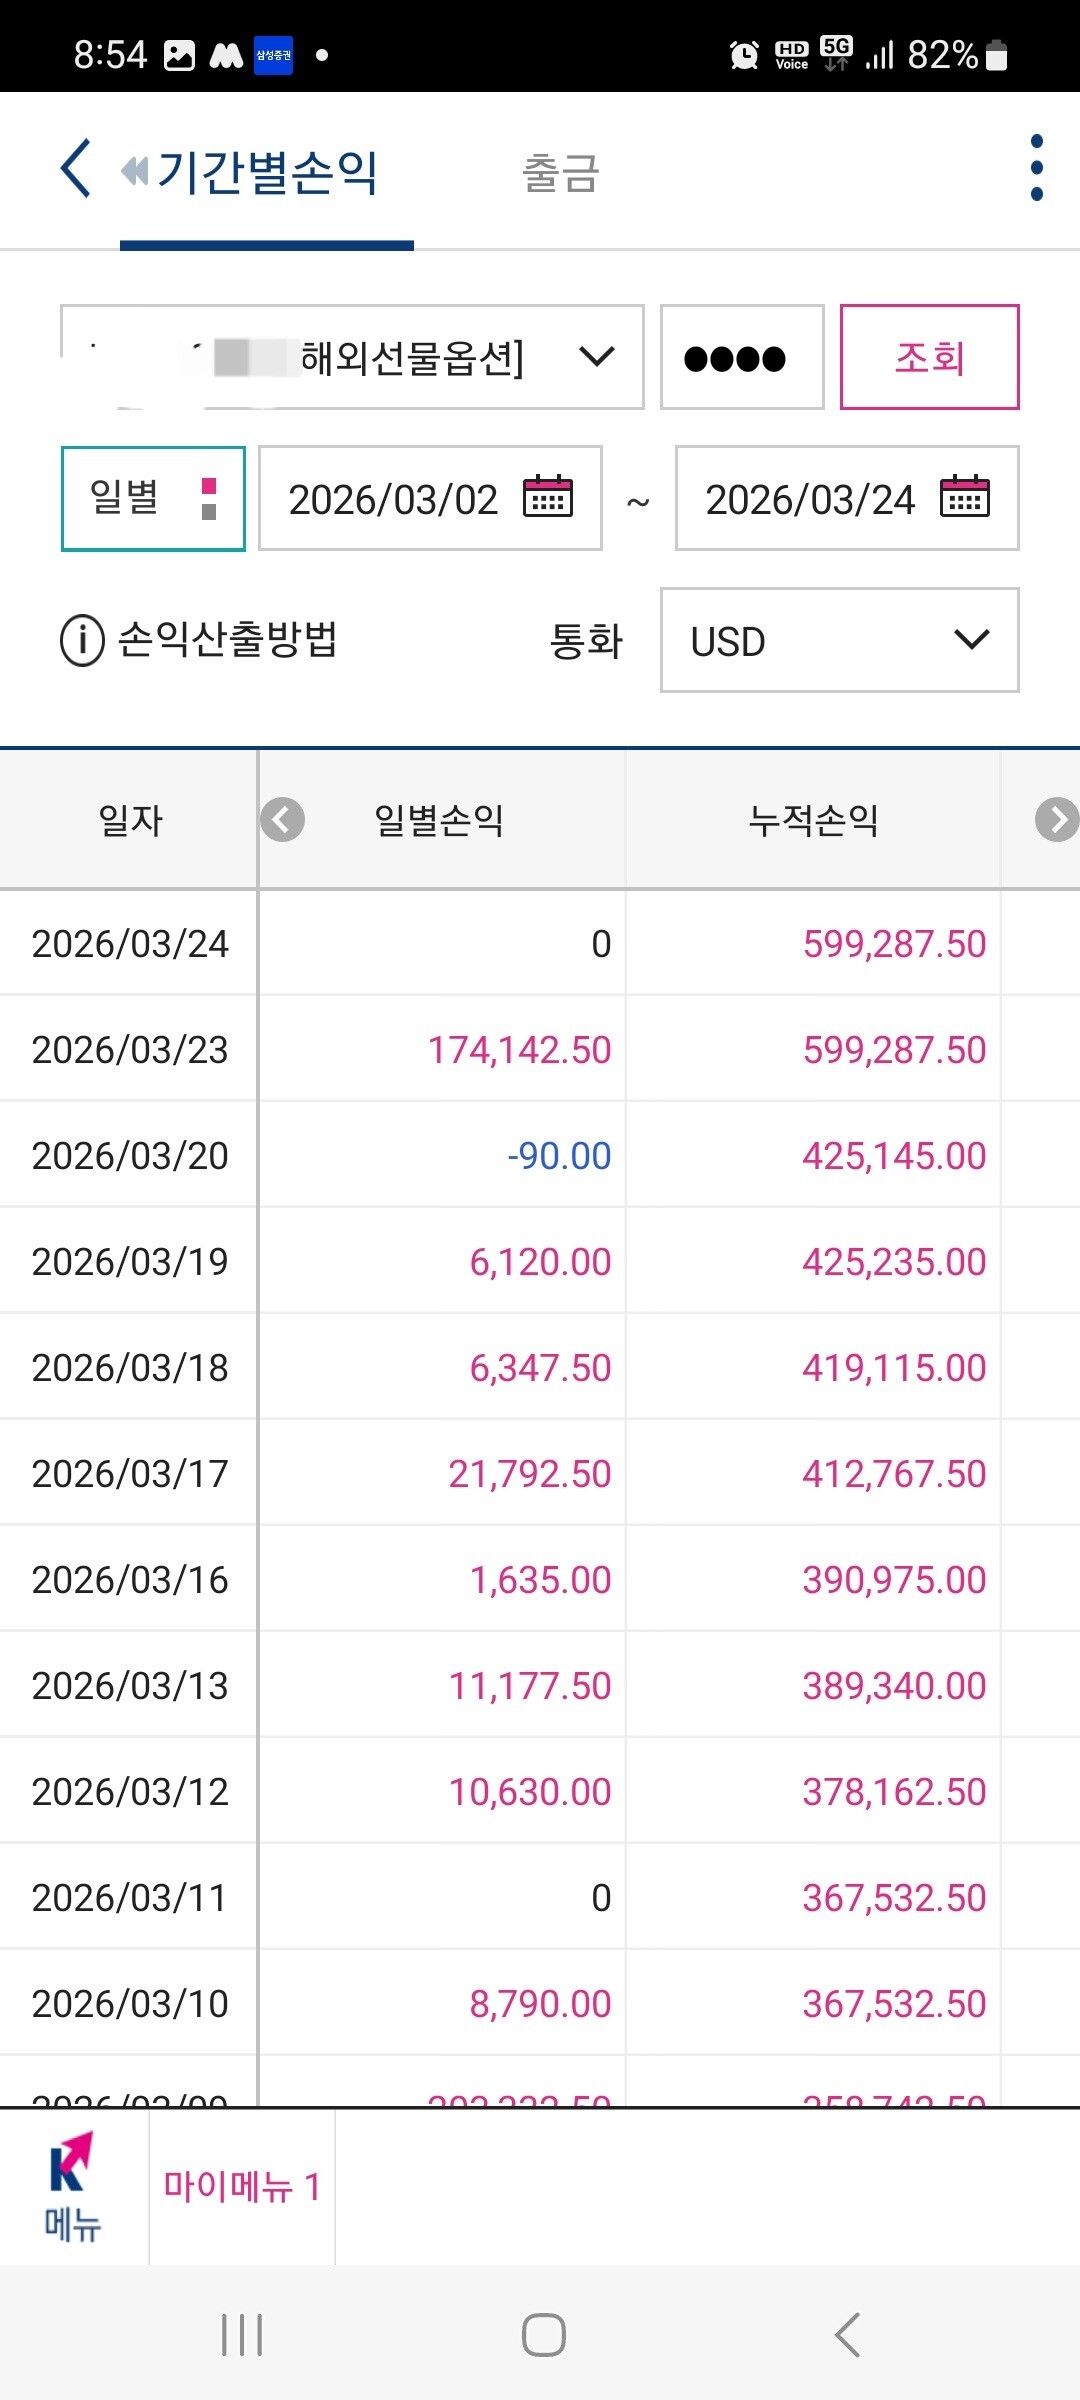Open end date calendar picker icon
Screen dimensions: 1080x2400
(964, 497)
